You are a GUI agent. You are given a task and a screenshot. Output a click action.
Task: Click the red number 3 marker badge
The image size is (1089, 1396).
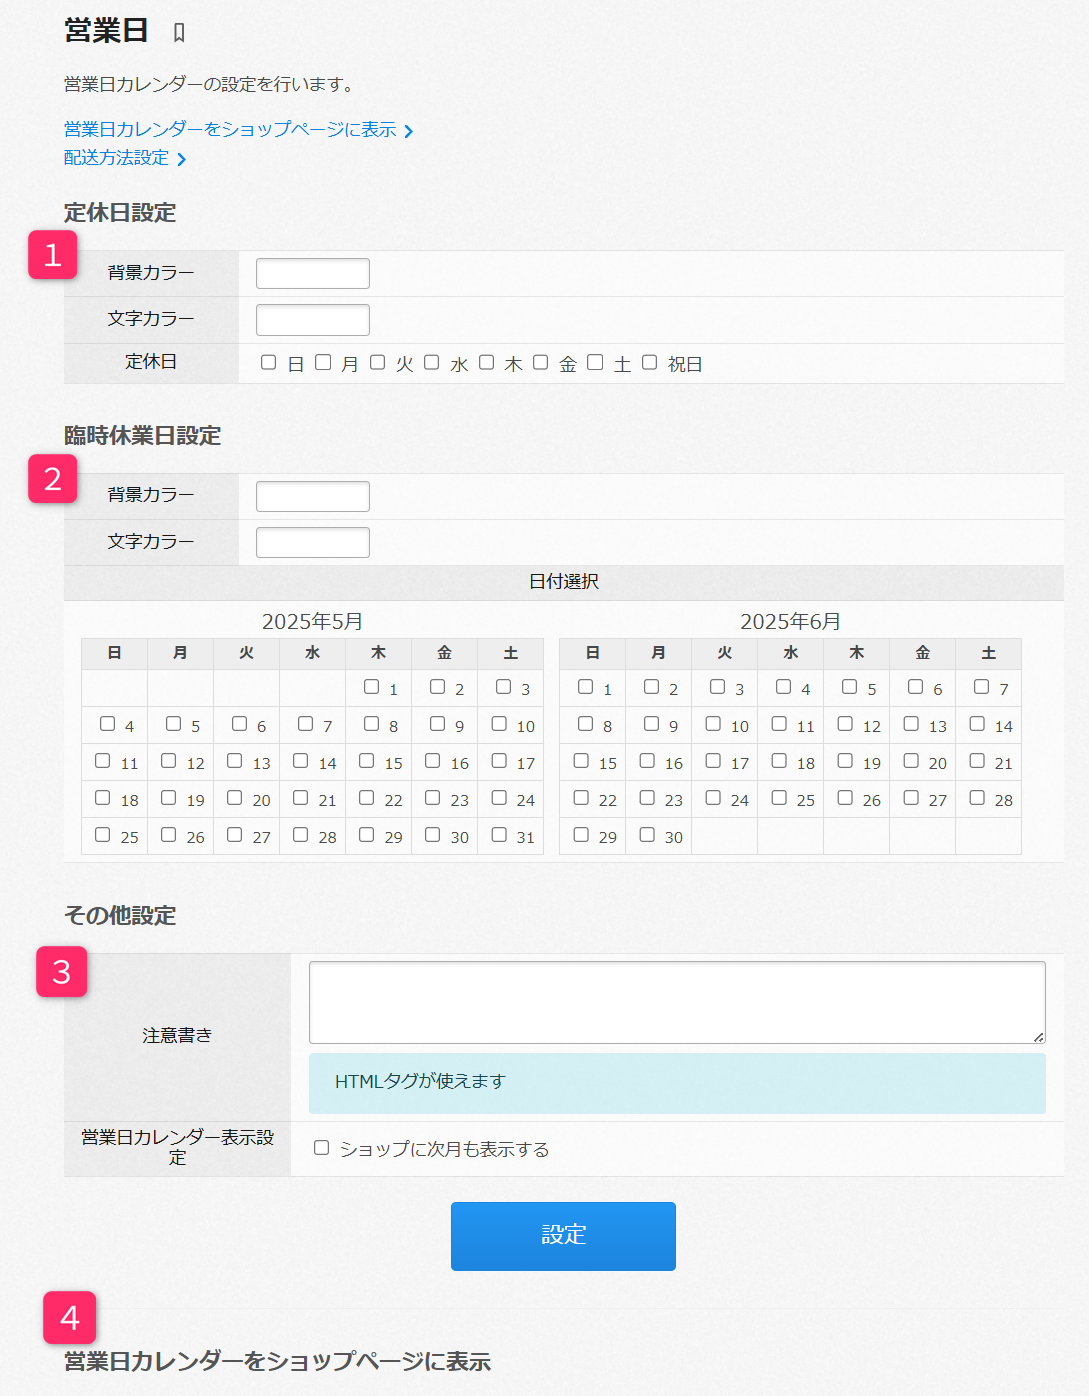(62, 972)
